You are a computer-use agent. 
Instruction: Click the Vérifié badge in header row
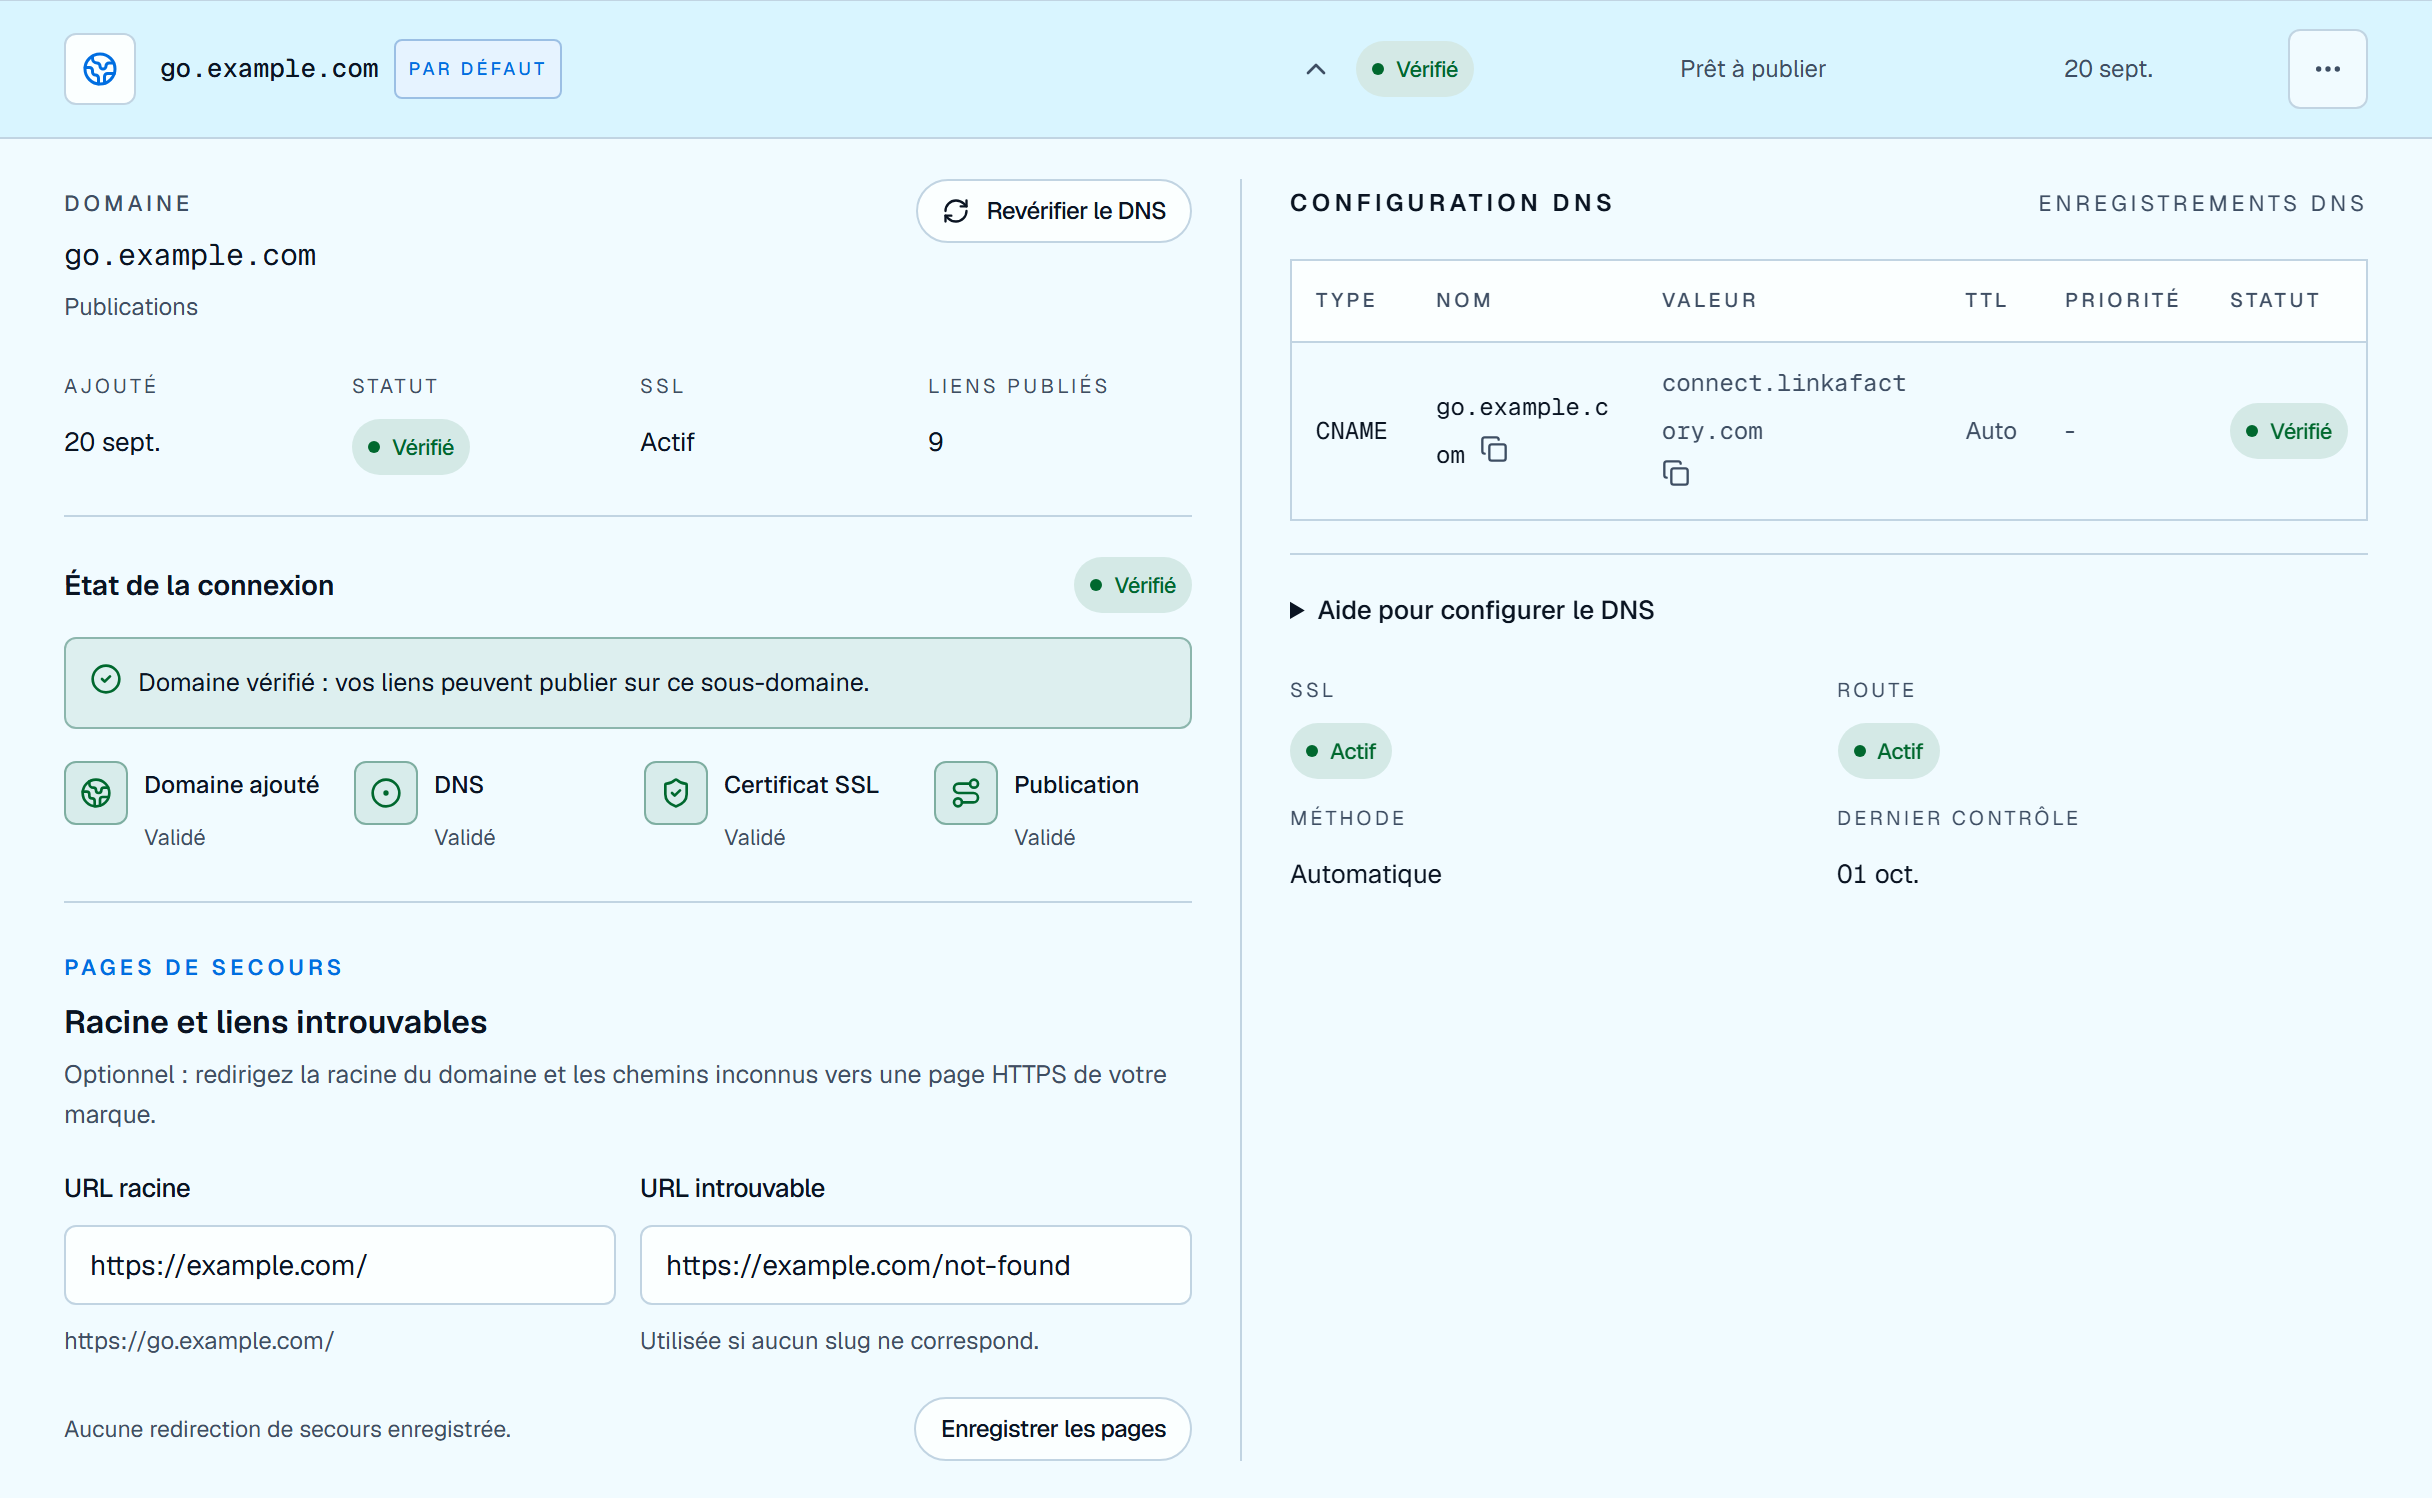(x=1415, y=69)
